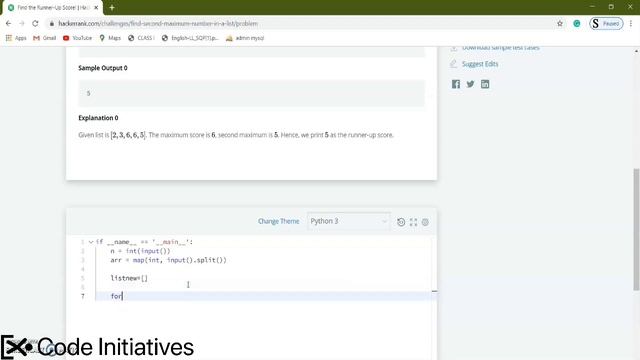Go forward with the forward arrow

coord(22,24)
